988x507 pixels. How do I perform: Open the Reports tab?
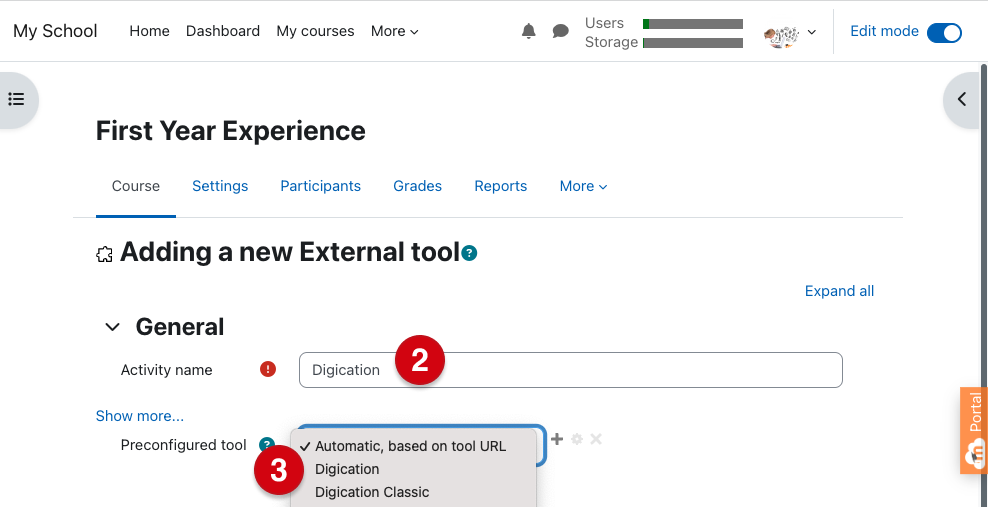(501, 186)
